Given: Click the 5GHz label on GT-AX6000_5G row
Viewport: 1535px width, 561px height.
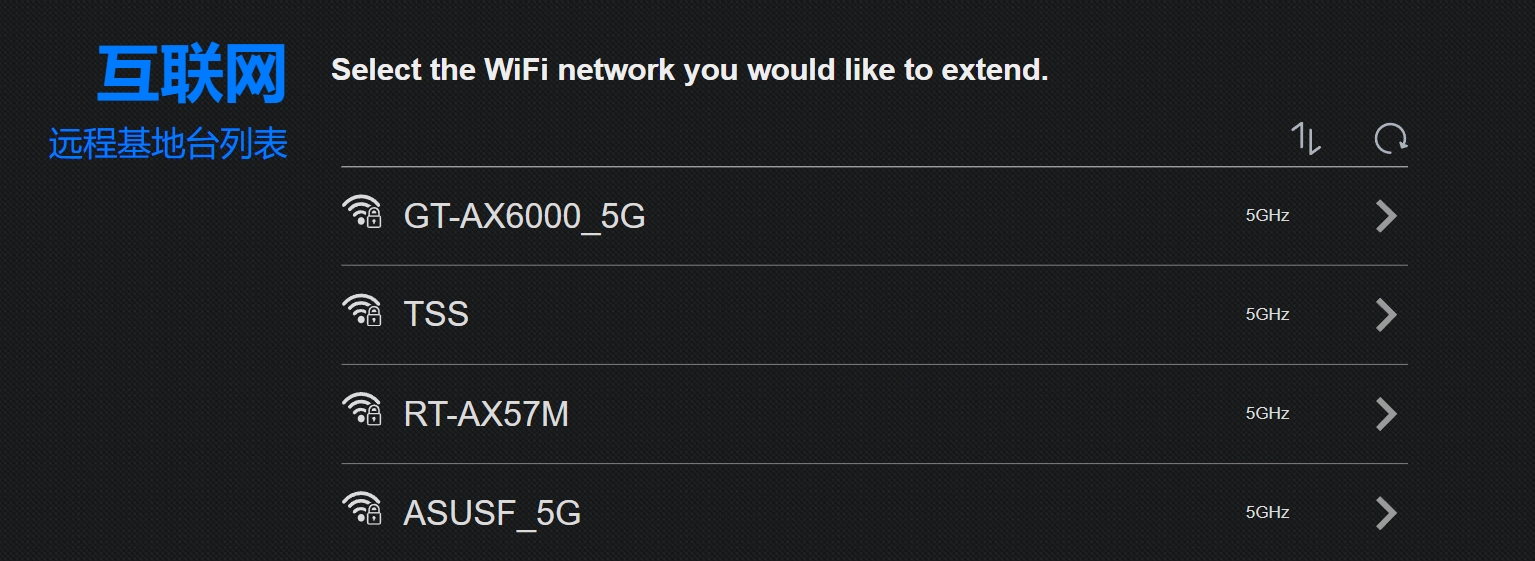Looking at the screenshot, I should [1267, 215].
